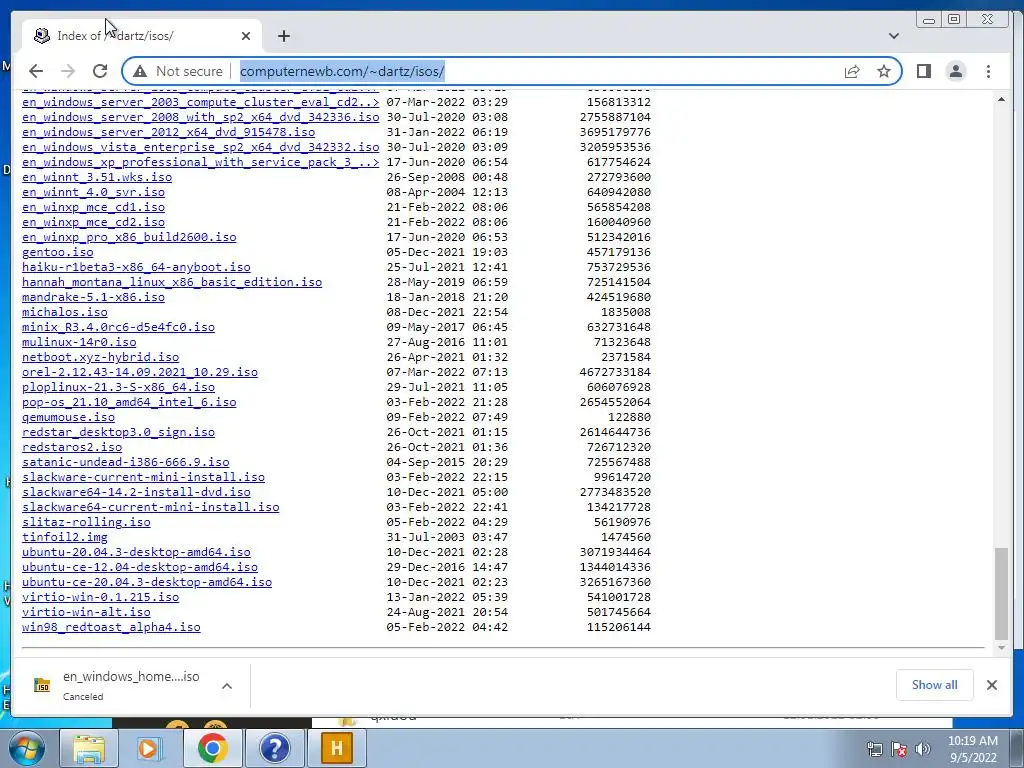The image size is (1024, 768).
Task: Open en_windows_server_2008_with_sp2_x64 link
Action: pos(200,117)
